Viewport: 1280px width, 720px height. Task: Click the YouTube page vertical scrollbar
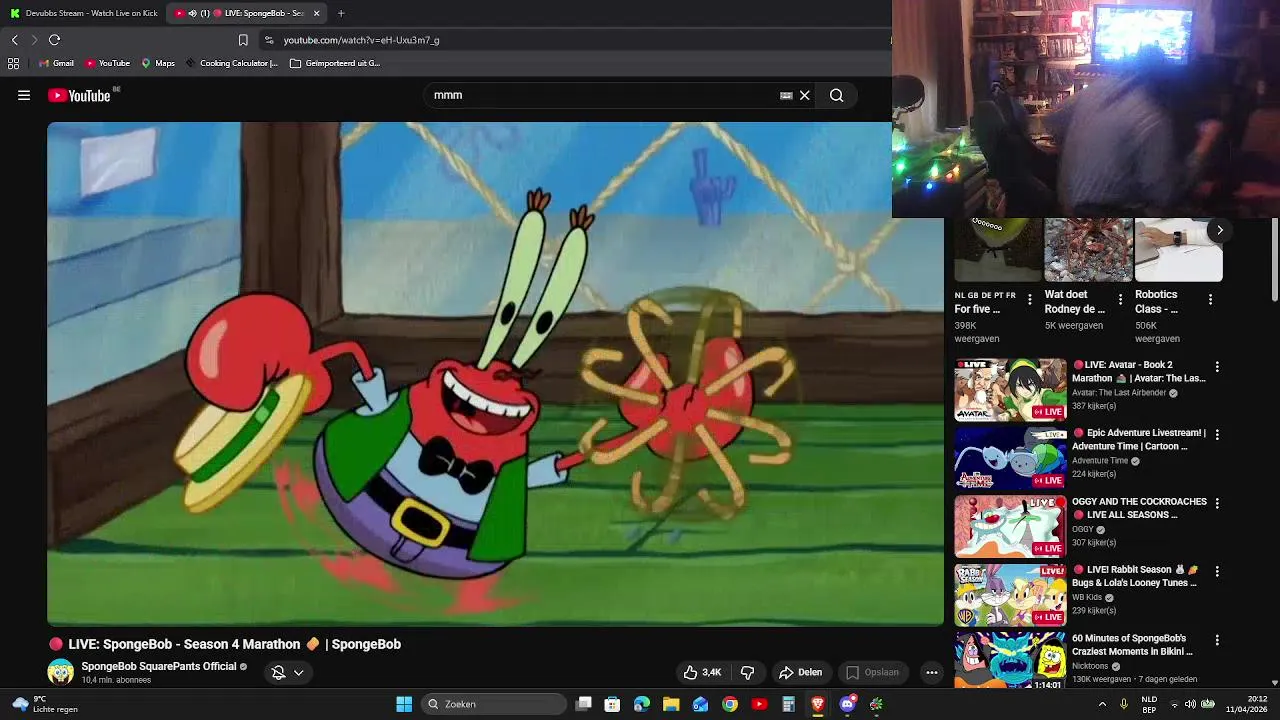click(x=1275, y=260)
